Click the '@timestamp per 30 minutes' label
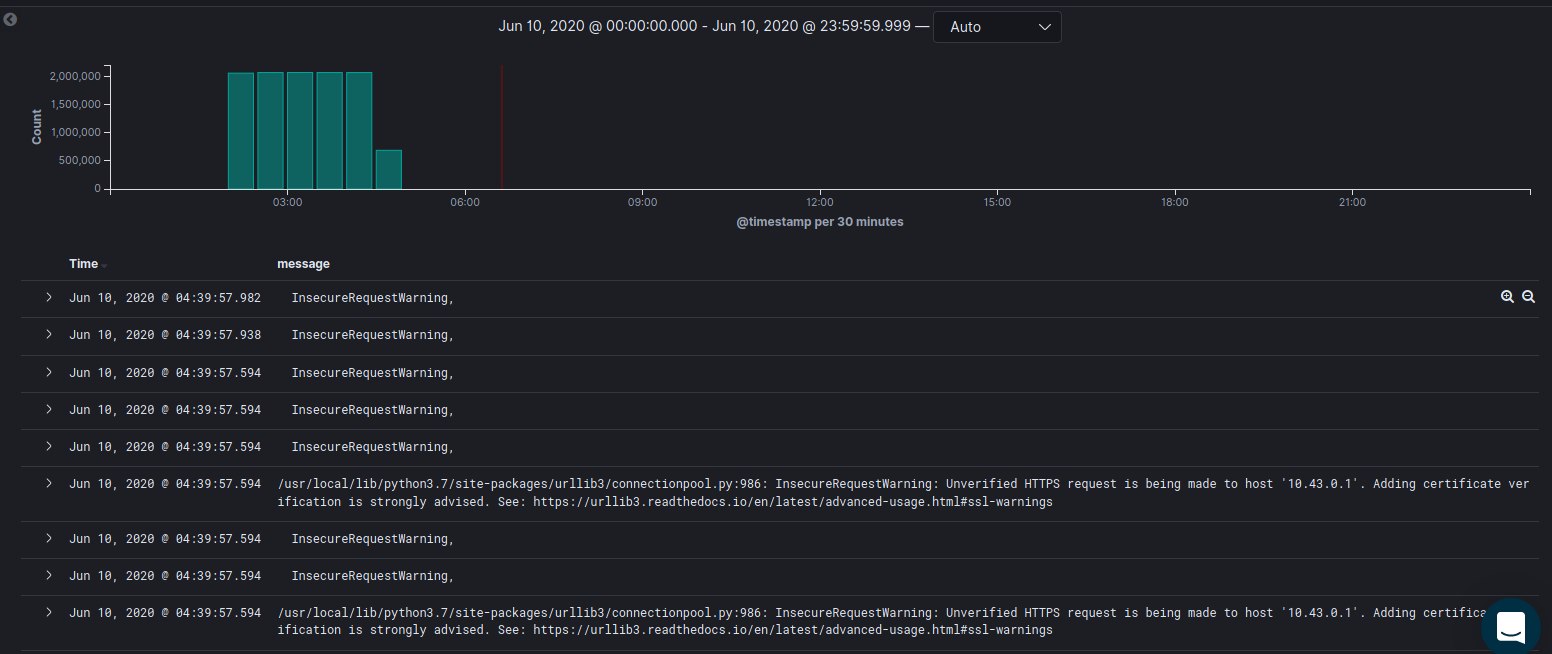The image size is (1552, 654). 820,222
